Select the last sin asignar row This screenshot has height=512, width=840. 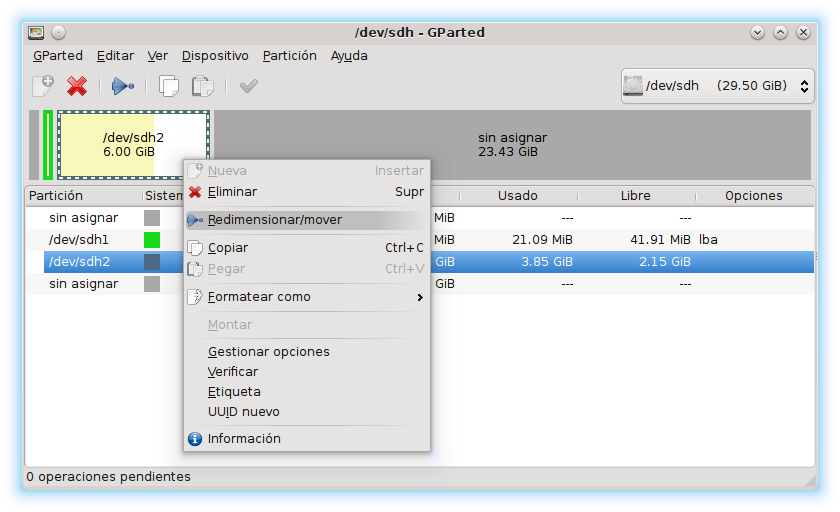[419, 284]
